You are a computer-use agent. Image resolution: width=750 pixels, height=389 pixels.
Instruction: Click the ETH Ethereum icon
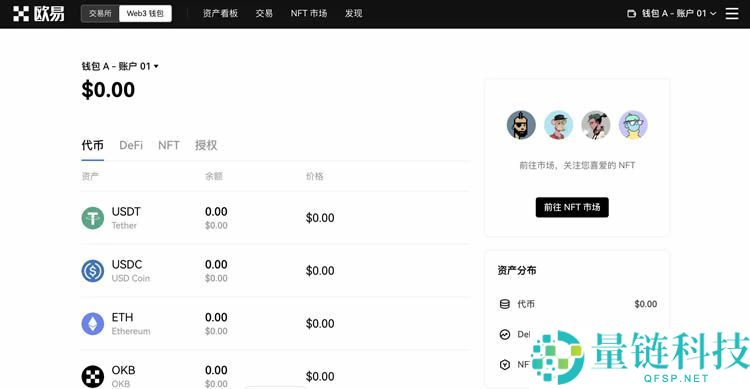[x=93, y=323]
